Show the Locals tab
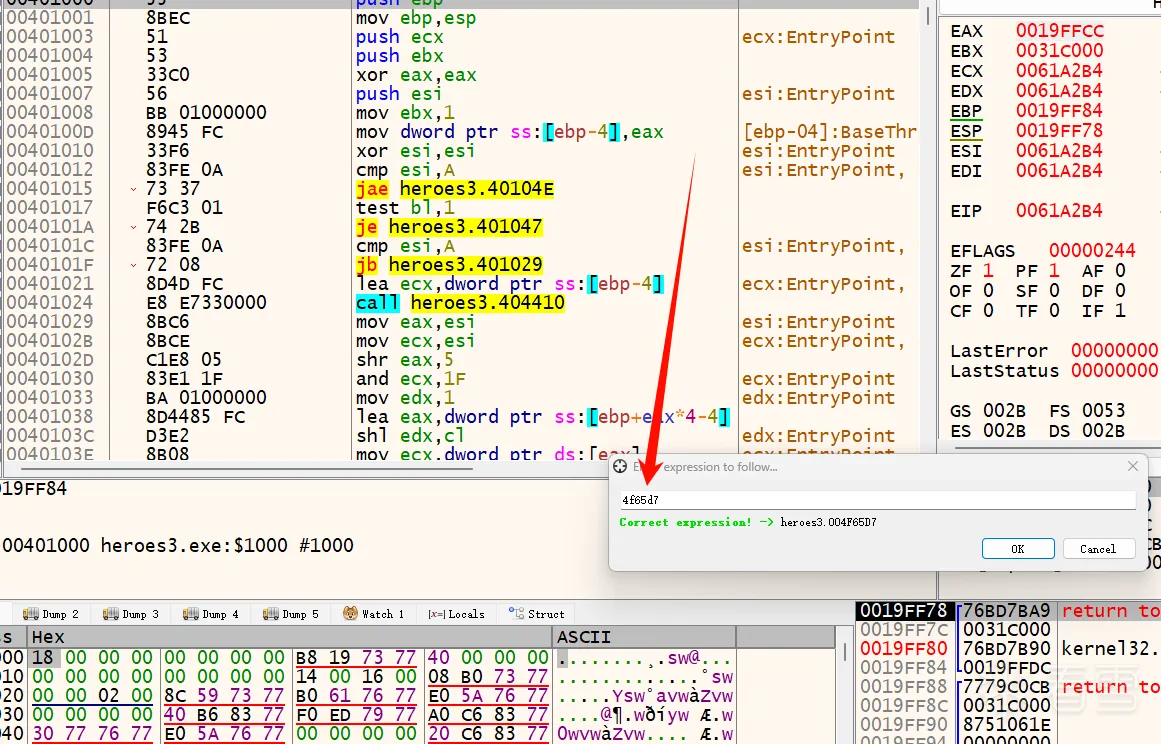The width and height of the screenshot is (1161, 744). (456, 614)
